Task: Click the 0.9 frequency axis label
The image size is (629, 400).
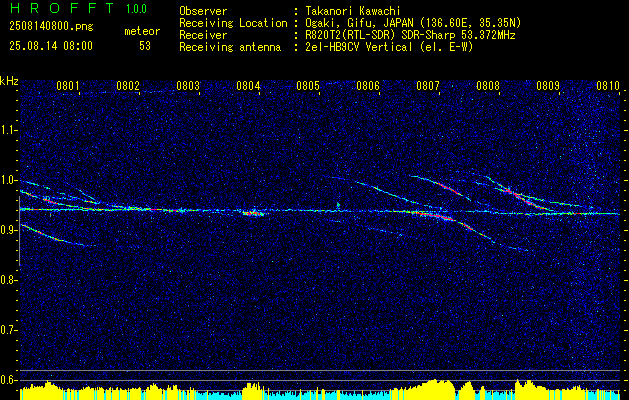Action: click(x=8, y=230)
